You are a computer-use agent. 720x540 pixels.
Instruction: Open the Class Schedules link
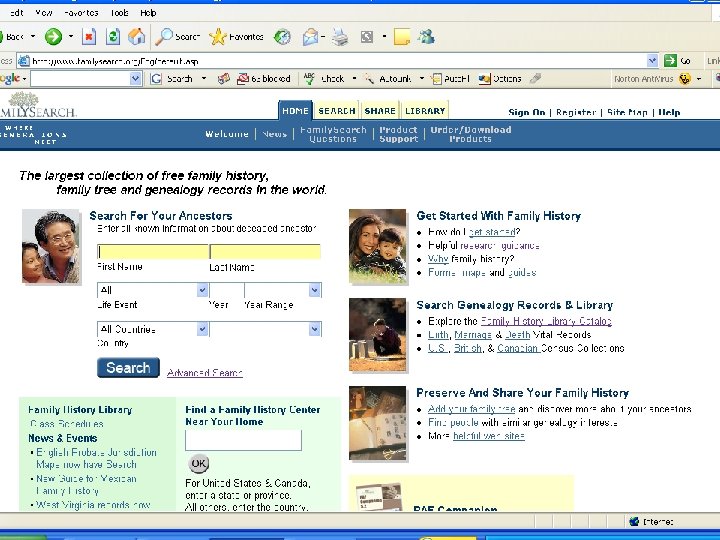point(67,424)
